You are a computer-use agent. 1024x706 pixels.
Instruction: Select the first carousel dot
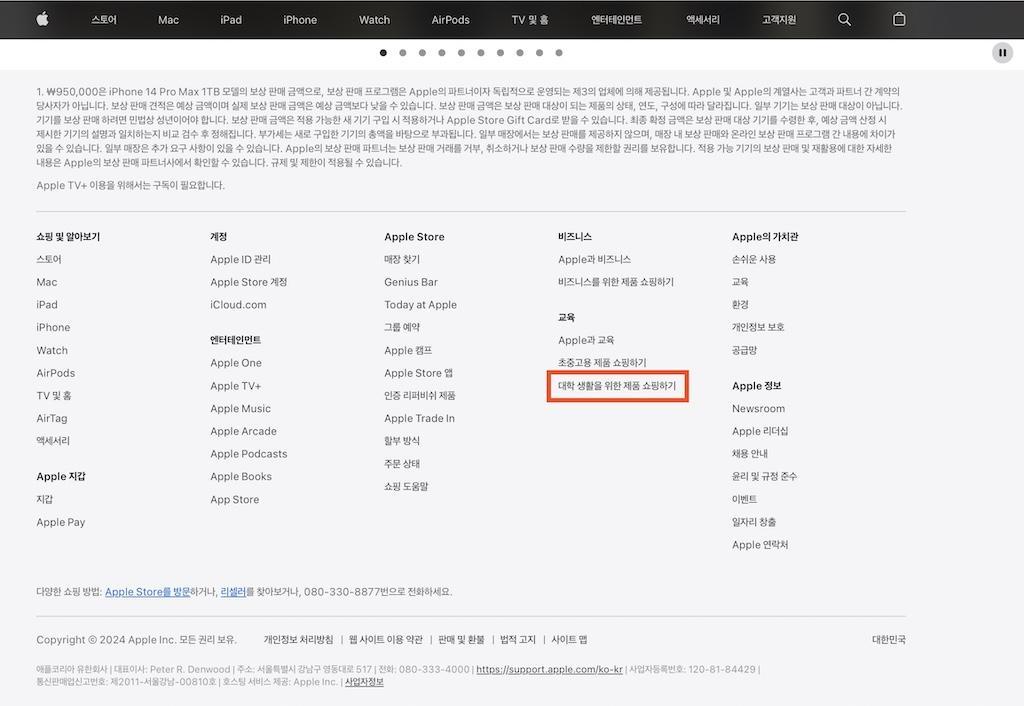click(x=383, y=53)
